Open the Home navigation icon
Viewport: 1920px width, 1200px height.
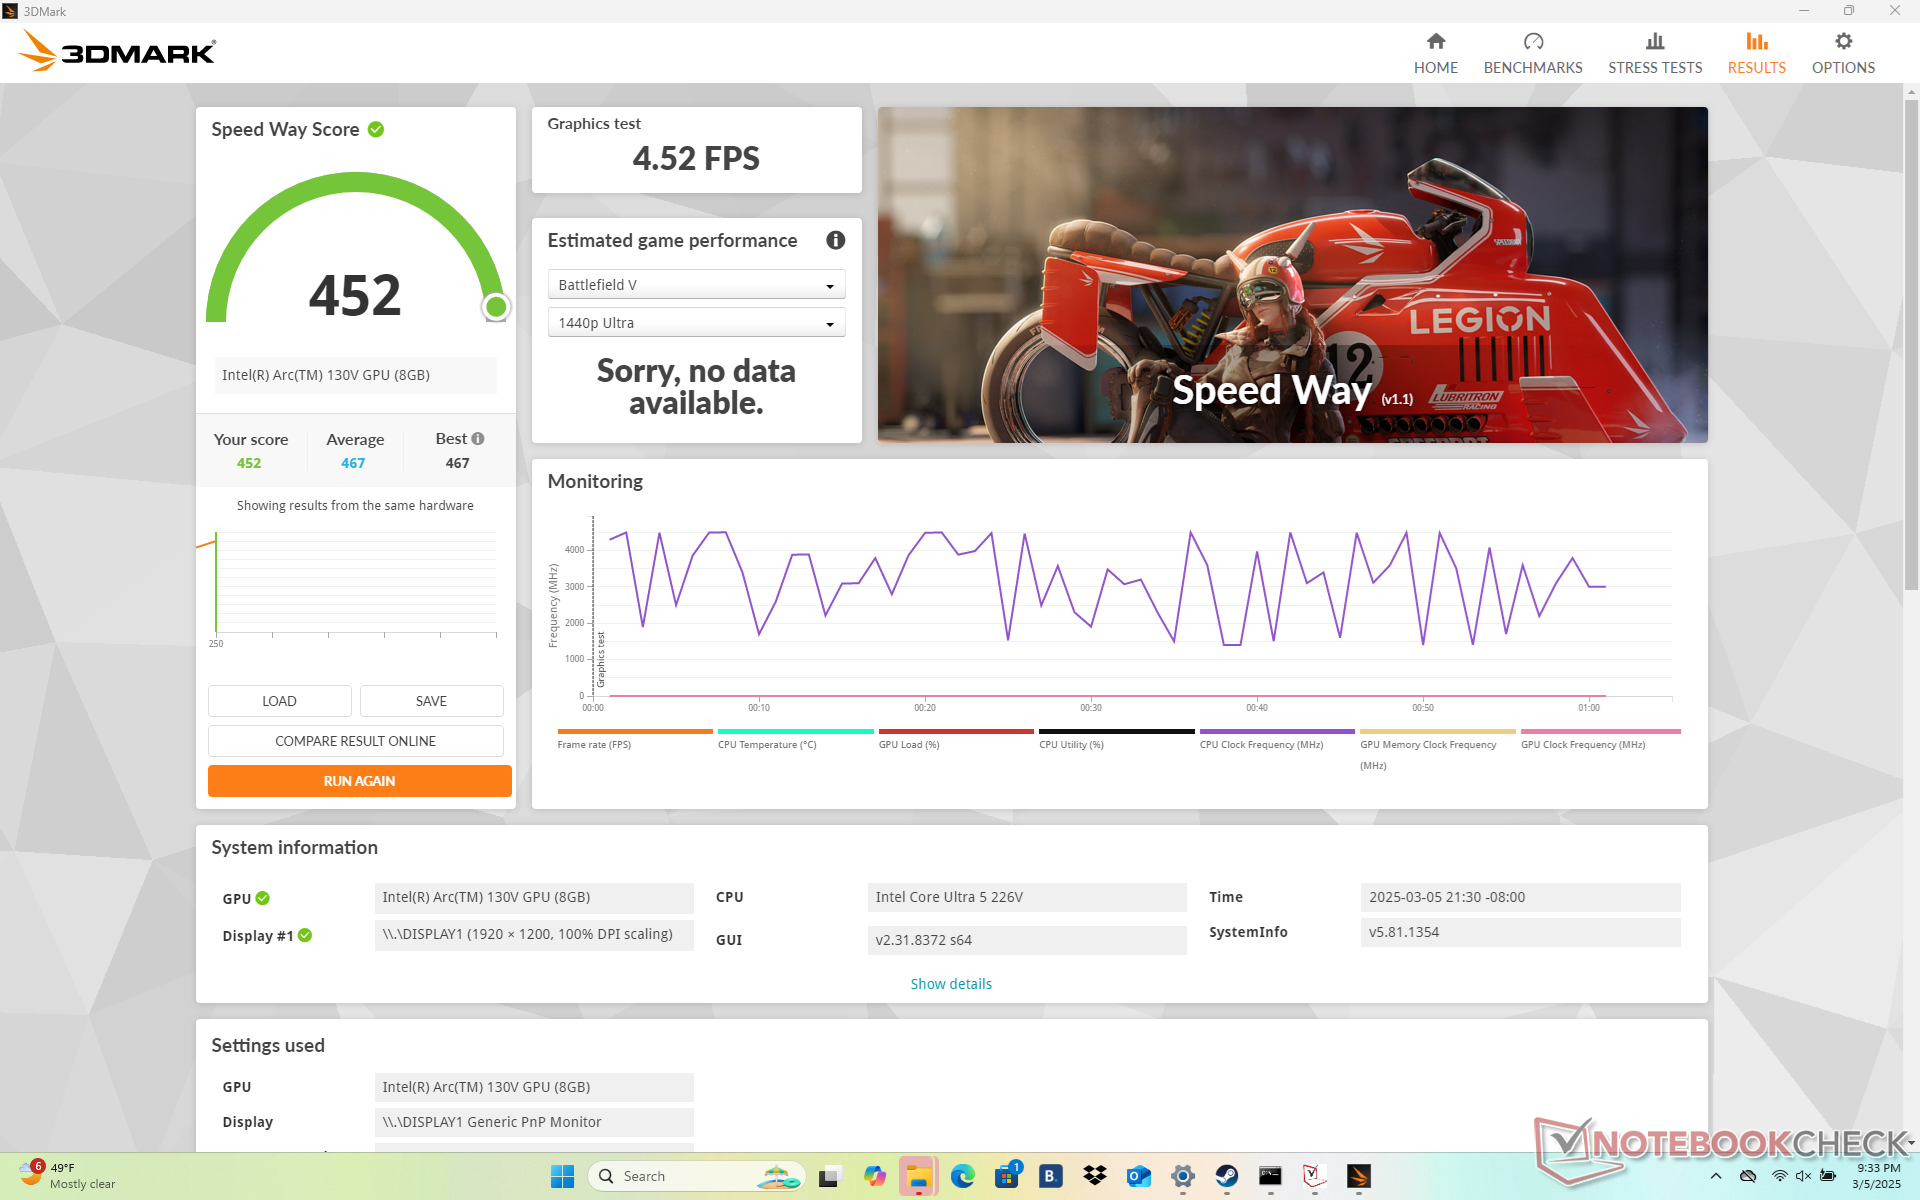[x=1435, y=42]
